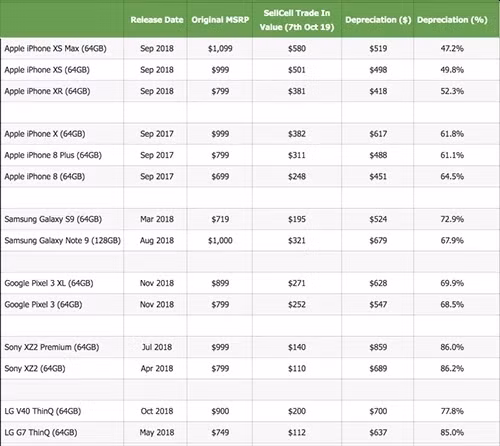Select the SellCell Trade In Value header
The width and height of the screenshot is (500, 446).
297,20
